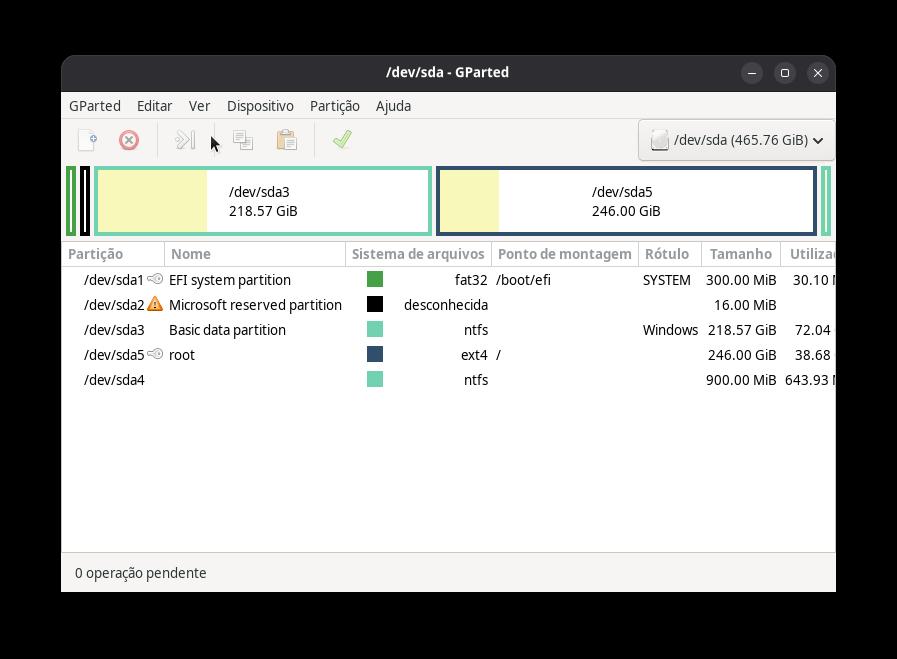Viewport: 897px width, 659px height.
Task: Click the SYSTEM label cell
Action: point(666,280)
